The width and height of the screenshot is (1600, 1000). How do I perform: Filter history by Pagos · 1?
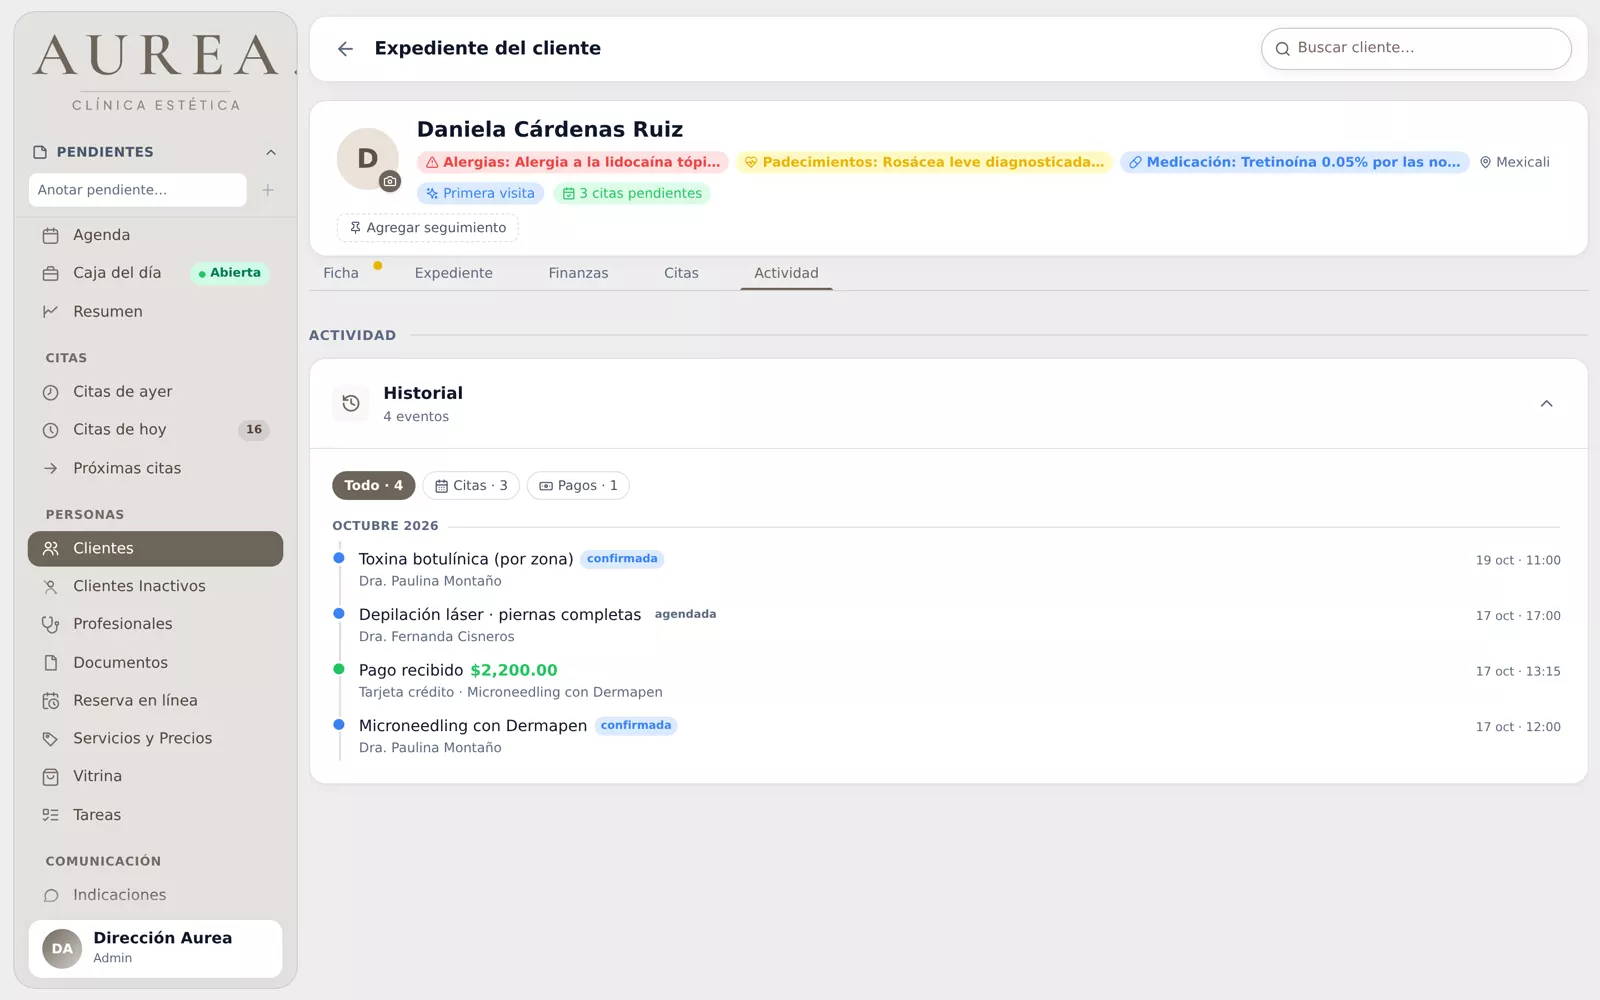click(578, 486)
